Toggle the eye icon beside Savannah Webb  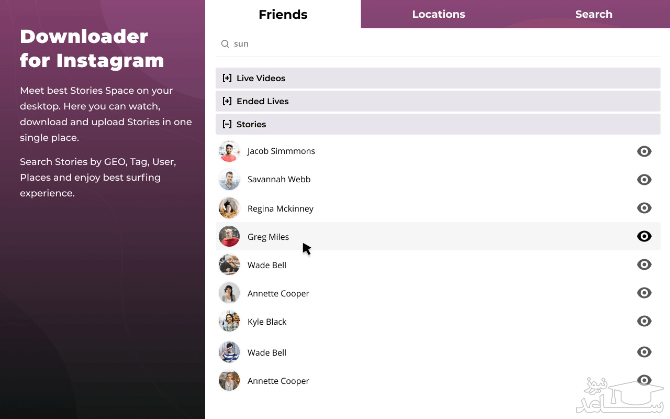644,180
